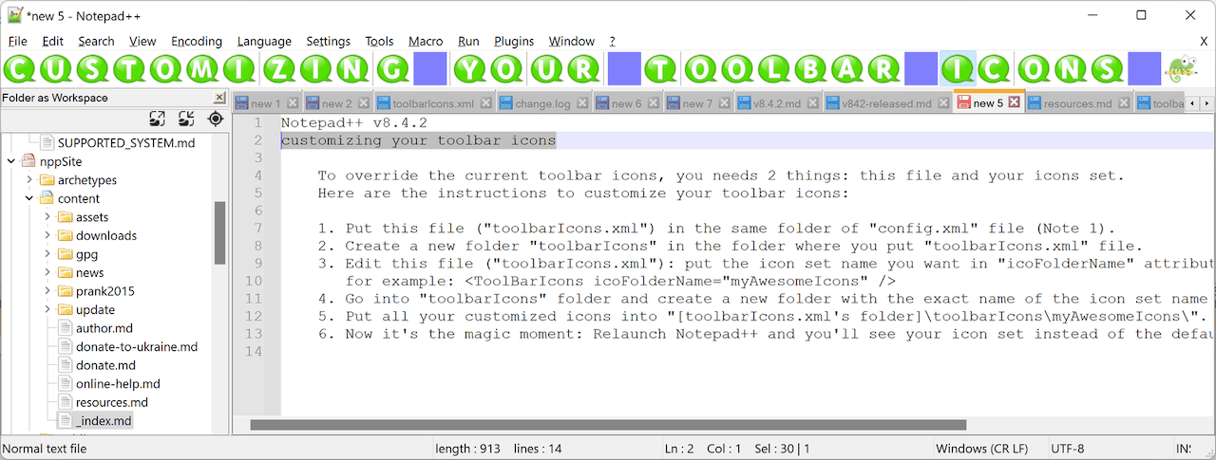Collapse the content folder
Image resolution: width=1216 pixels, height=460 pixels.
(x=30, y=198)
